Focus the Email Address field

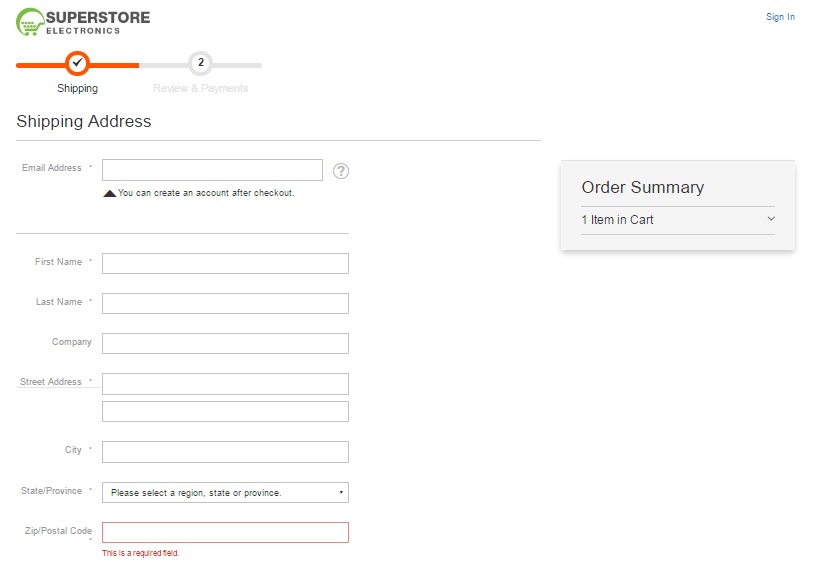click(212, 170)
